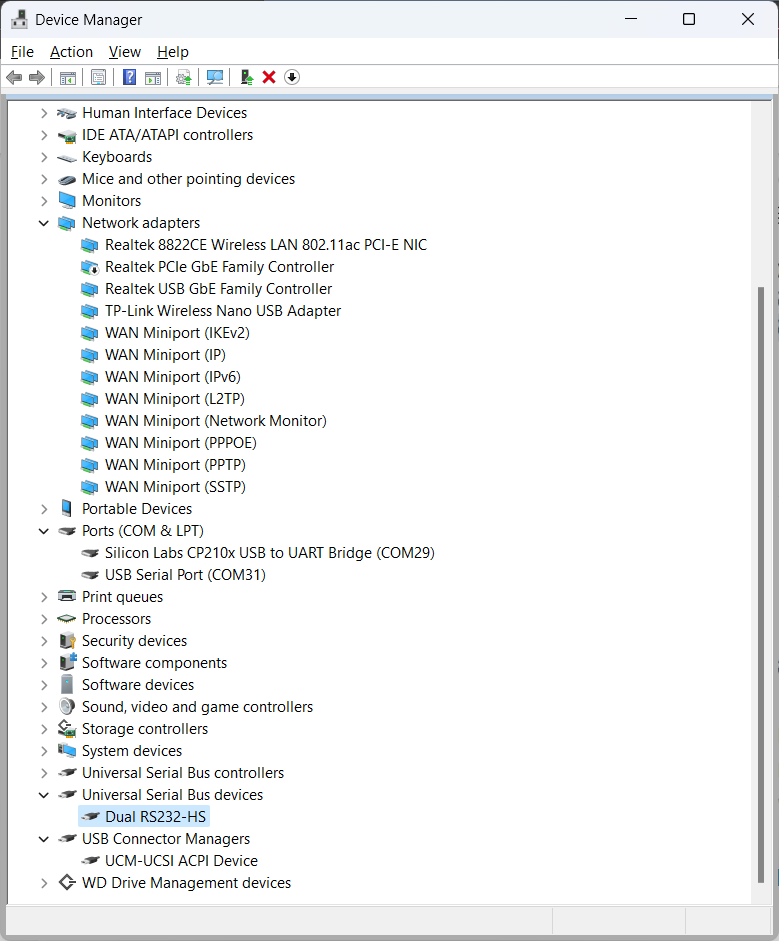Click the Processors chip icon
This screenshot has height=941, width=779.
tap(67, 619)
